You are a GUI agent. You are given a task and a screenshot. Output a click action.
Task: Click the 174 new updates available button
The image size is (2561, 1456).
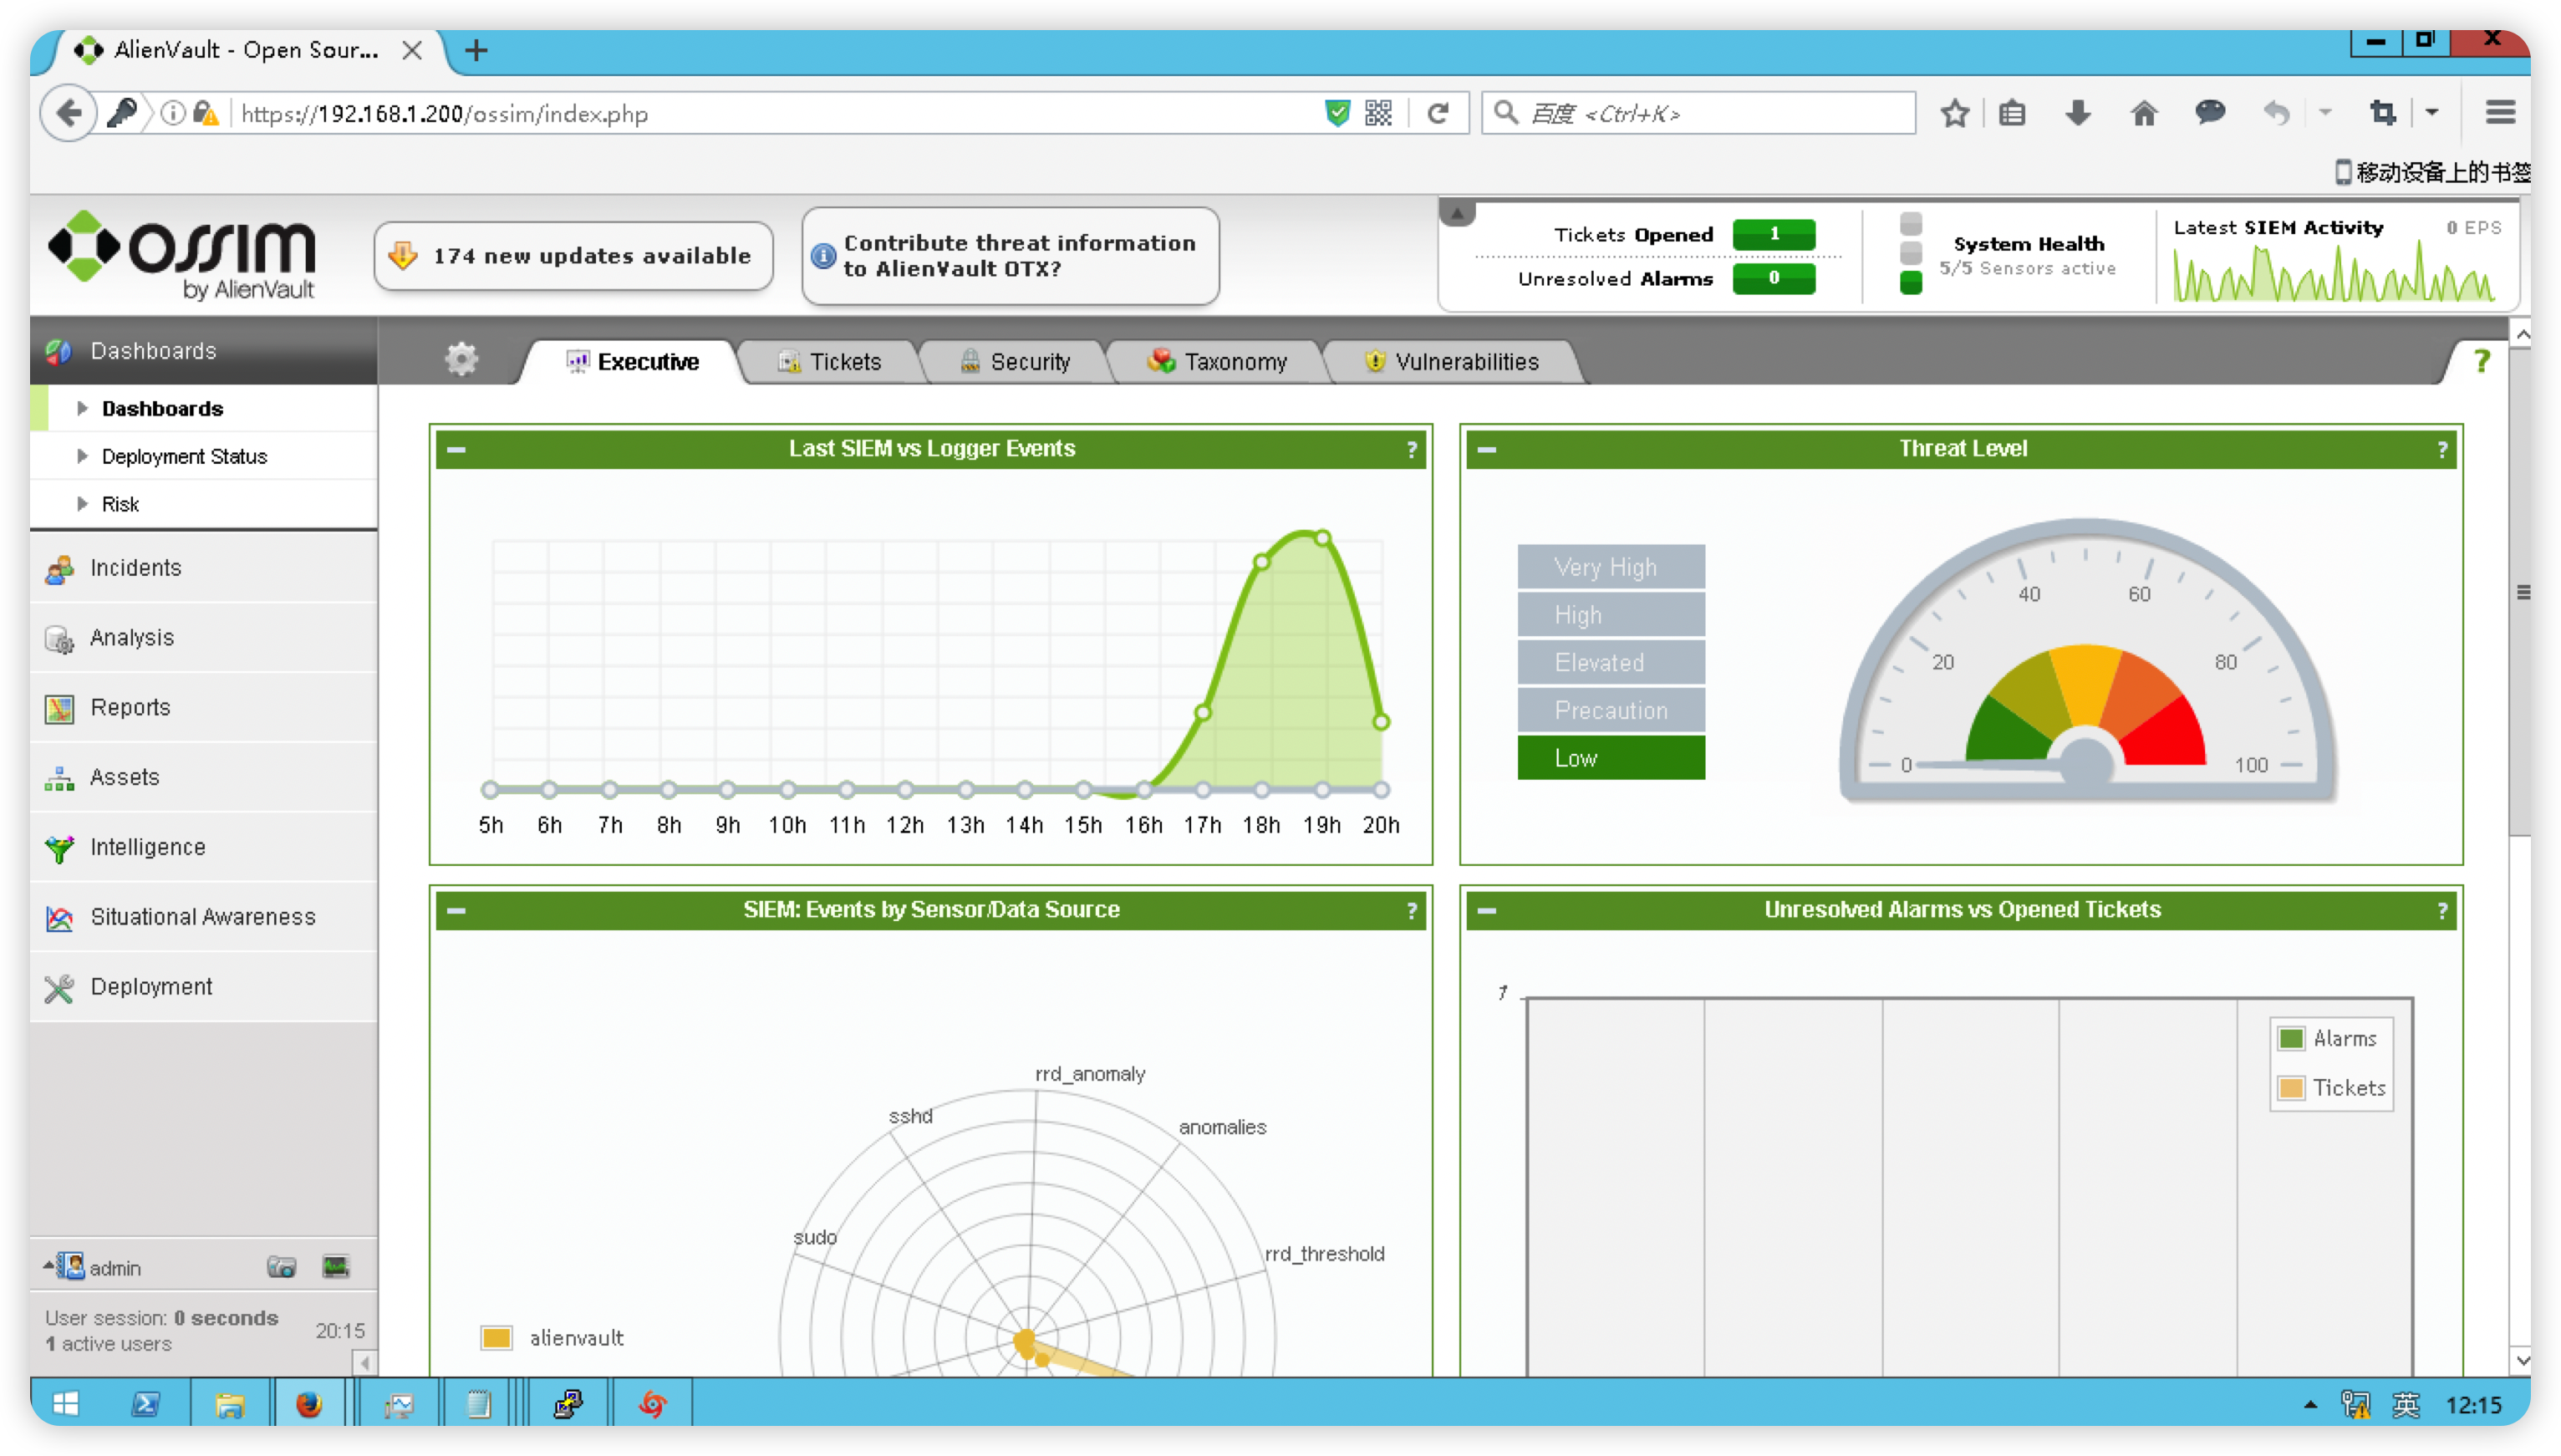573,256
